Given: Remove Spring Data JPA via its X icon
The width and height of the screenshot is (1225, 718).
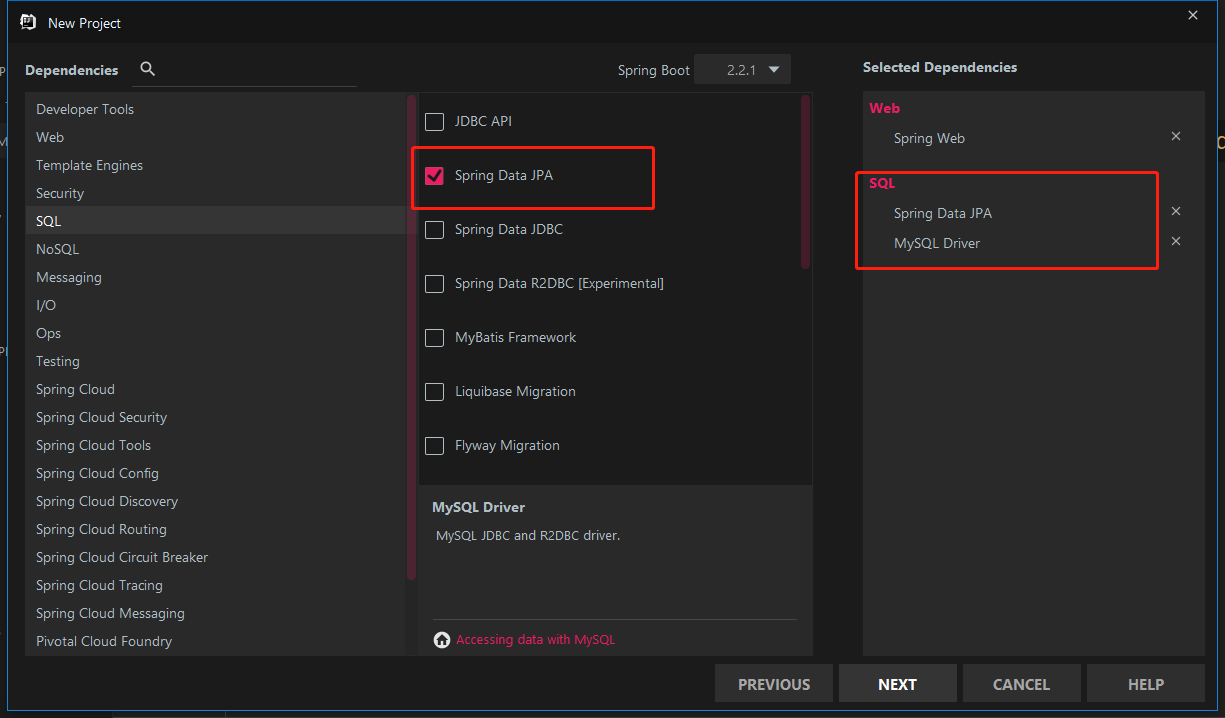Looking at the screenshot, I should click(1176, 211).
